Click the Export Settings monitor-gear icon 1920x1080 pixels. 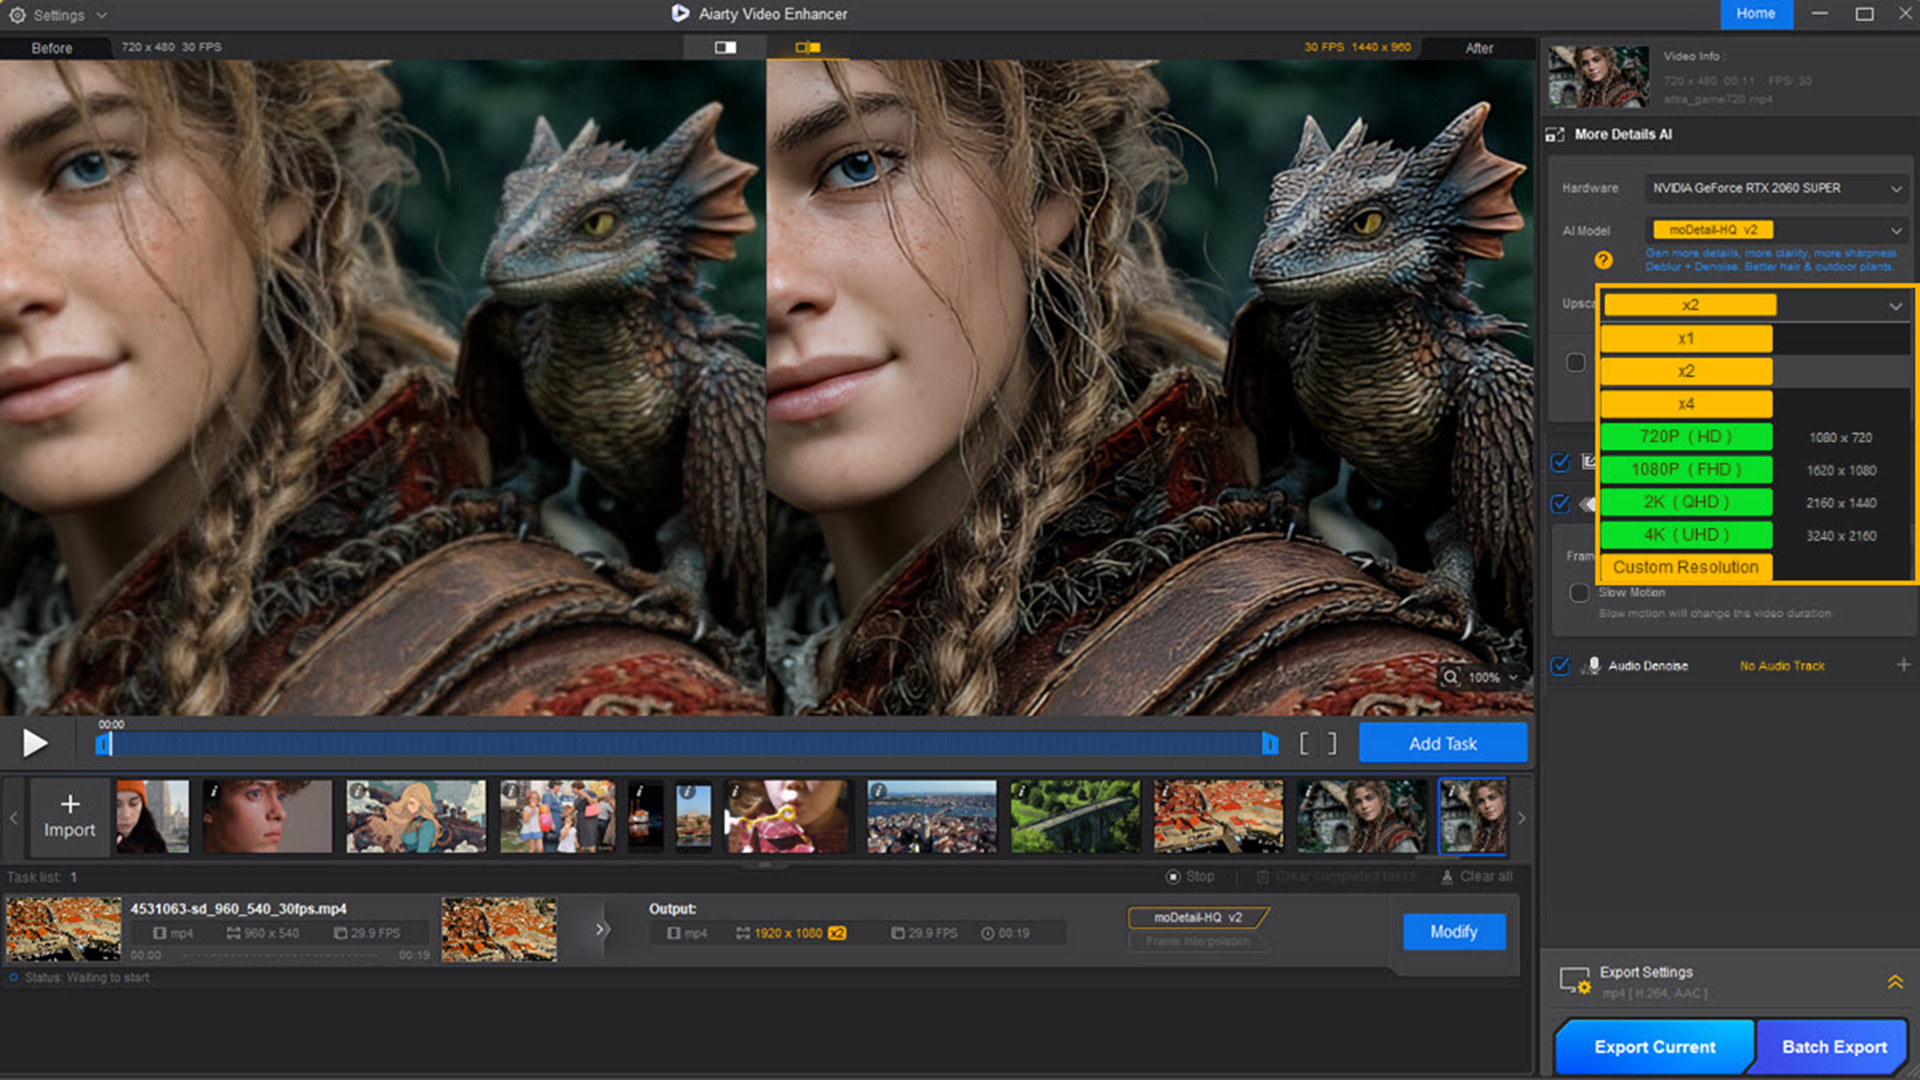click(x=1574, y=980)
